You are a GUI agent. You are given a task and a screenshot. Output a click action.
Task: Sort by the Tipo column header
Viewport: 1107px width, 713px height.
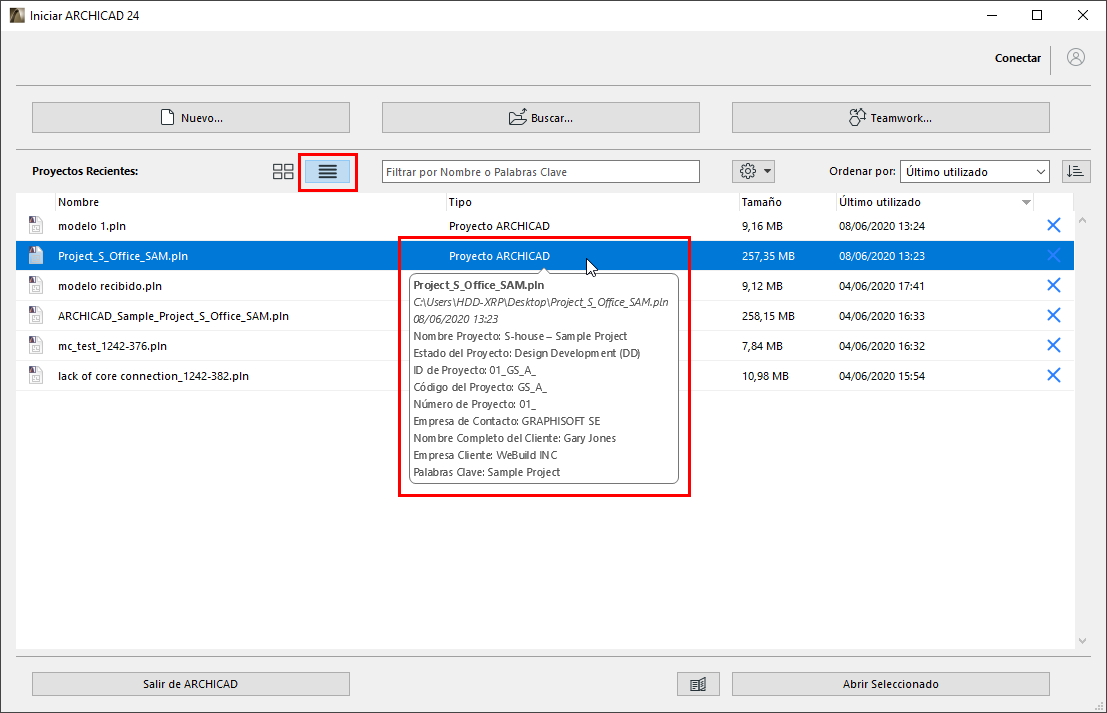pyautogui.click(x=593, y=202)
